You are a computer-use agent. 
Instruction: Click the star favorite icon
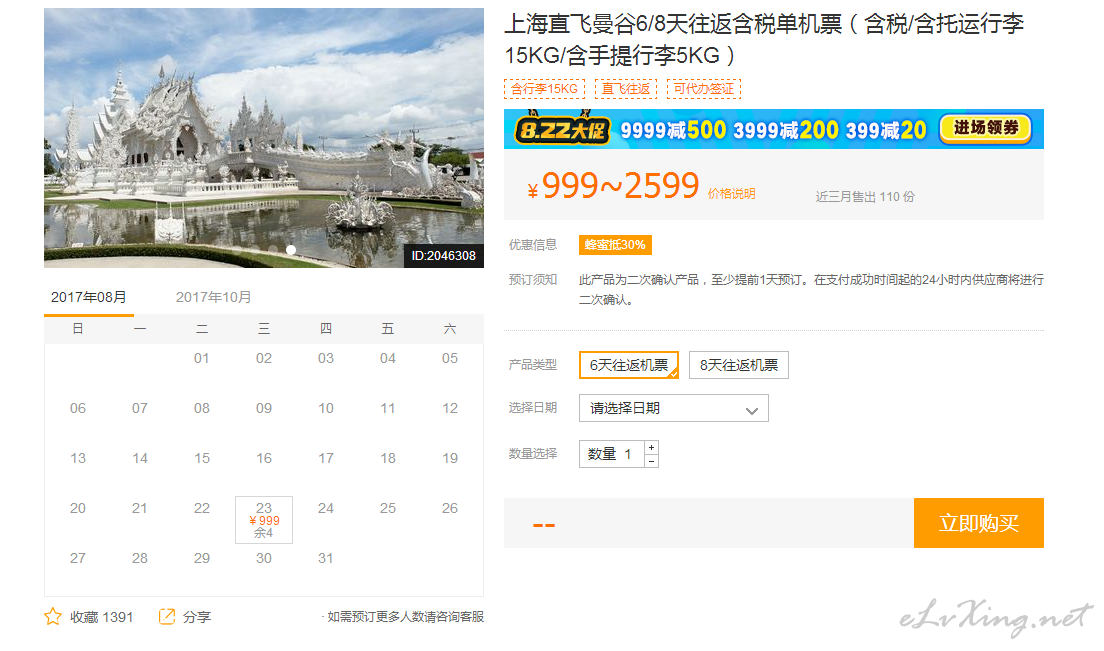53,617
